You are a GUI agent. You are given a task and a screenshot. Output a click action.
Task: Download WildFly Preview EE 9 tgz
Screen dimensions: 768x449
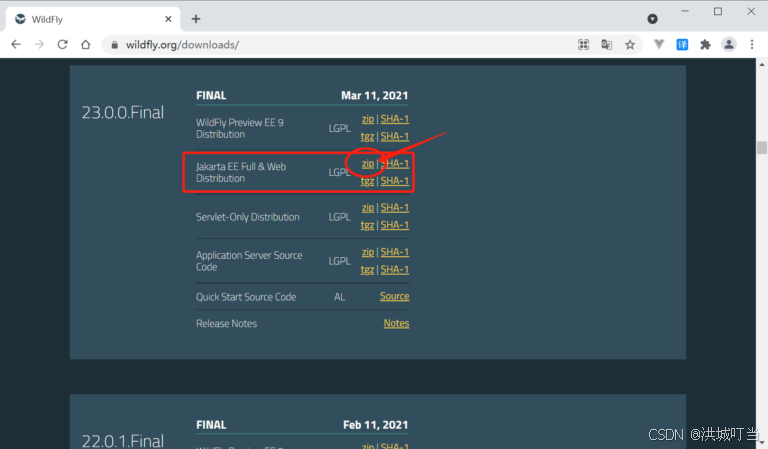pyautogui.click(x=367, y=137)
